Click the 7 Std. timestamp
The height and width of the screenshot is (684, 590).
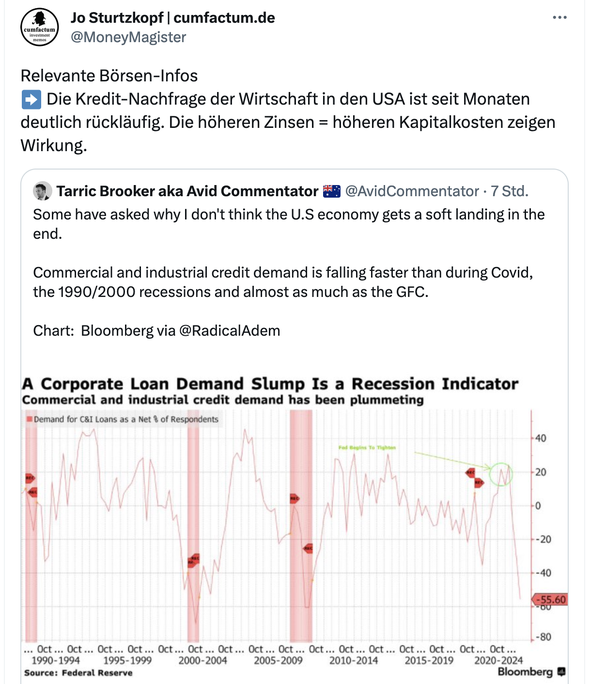(509, 191)
